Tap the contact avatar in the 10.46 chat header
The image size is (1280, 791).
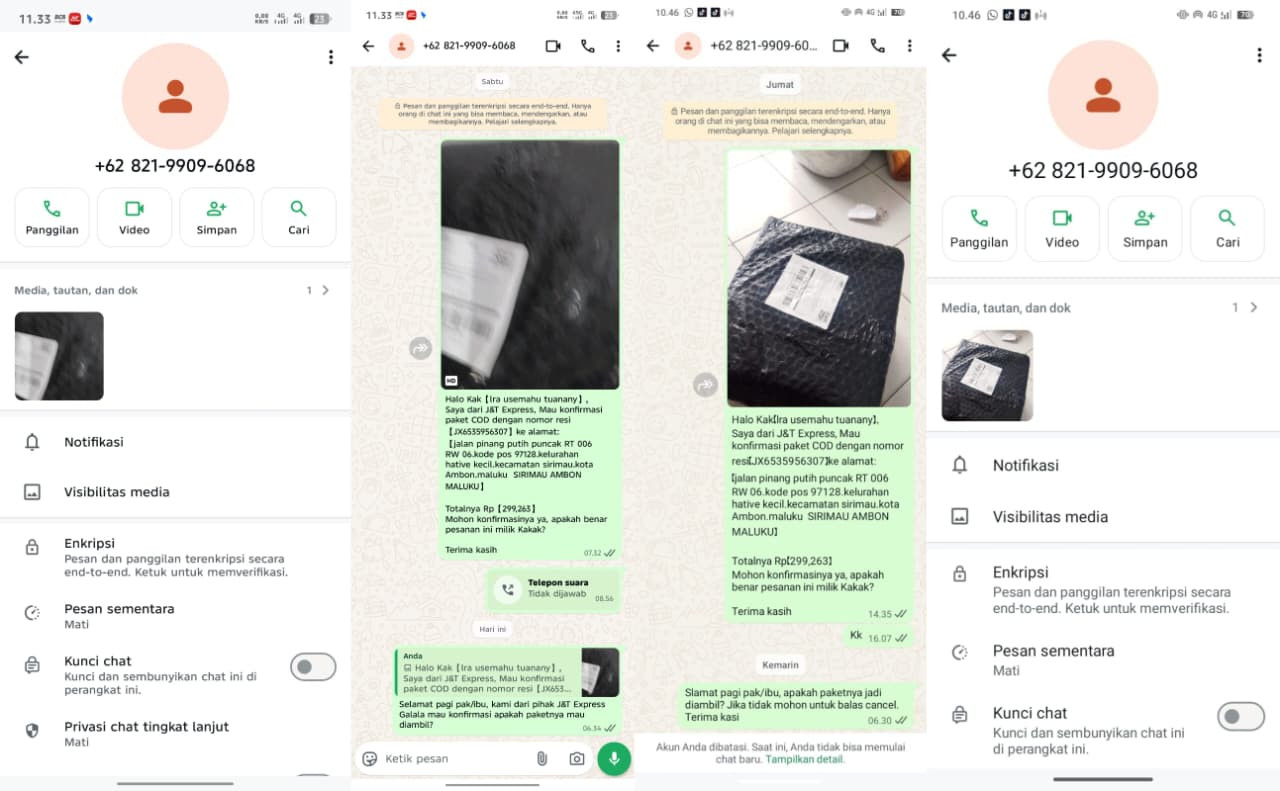tap(688, 46)
